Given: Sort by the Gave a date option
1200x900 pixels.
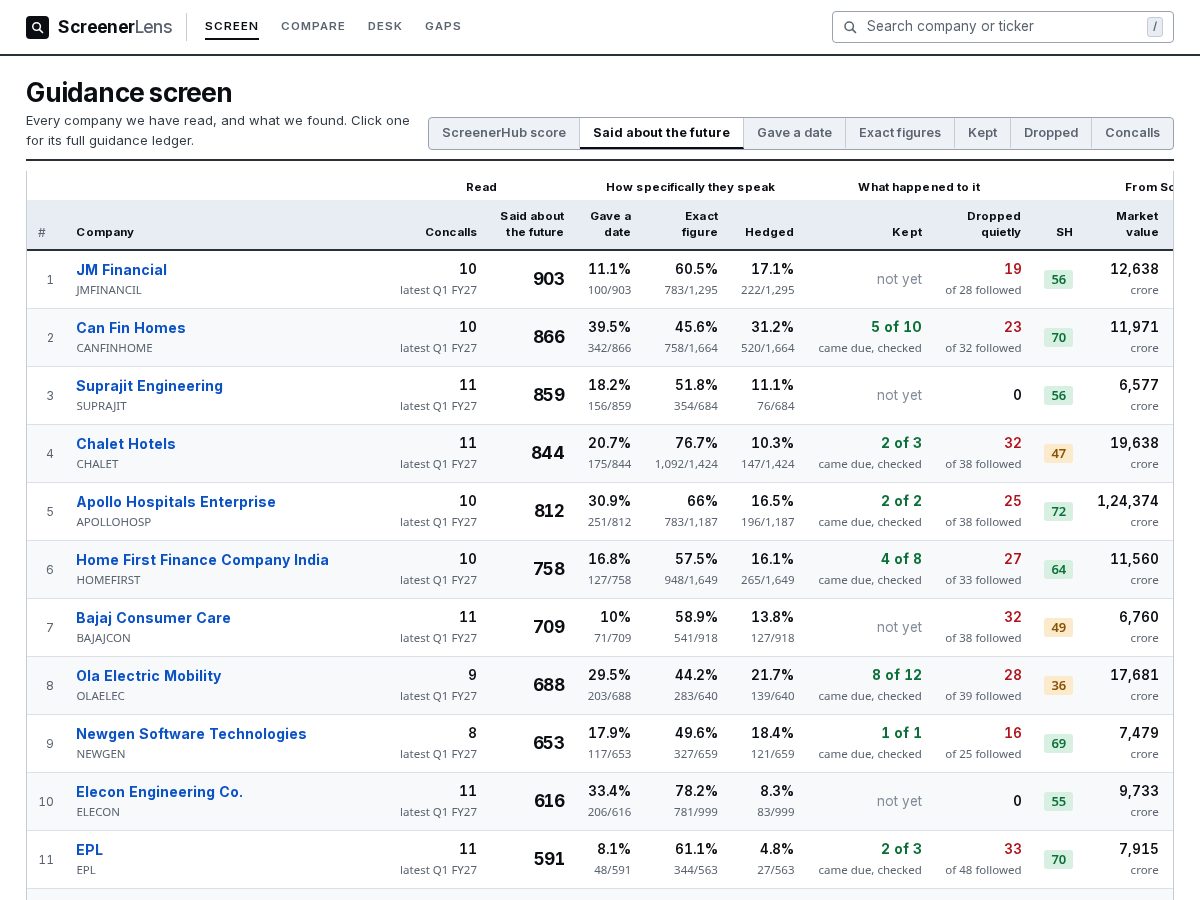Looking at the screenshot, I should tap(794, 133).
